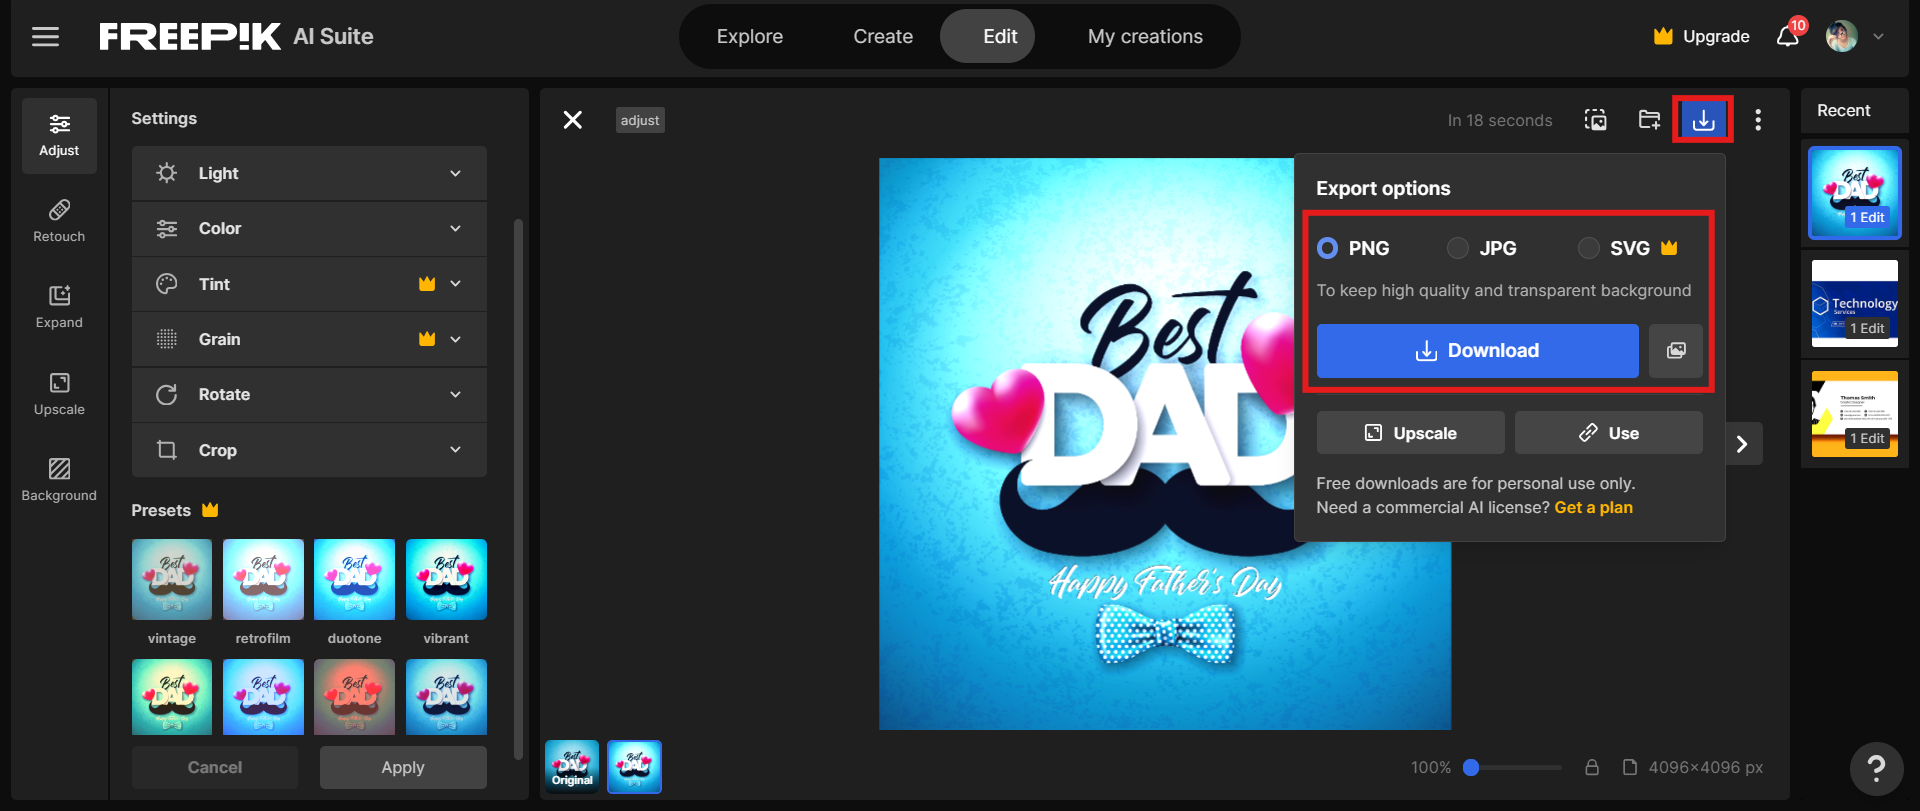Open the notifications bell
Screen dimensions: 1920x811
(x=1788, y=37)
